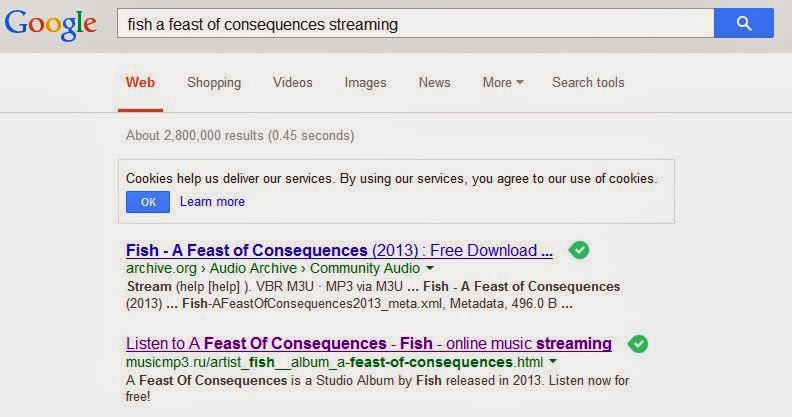
Task: Switch to the News tab
Action: [x=434, y=82]
